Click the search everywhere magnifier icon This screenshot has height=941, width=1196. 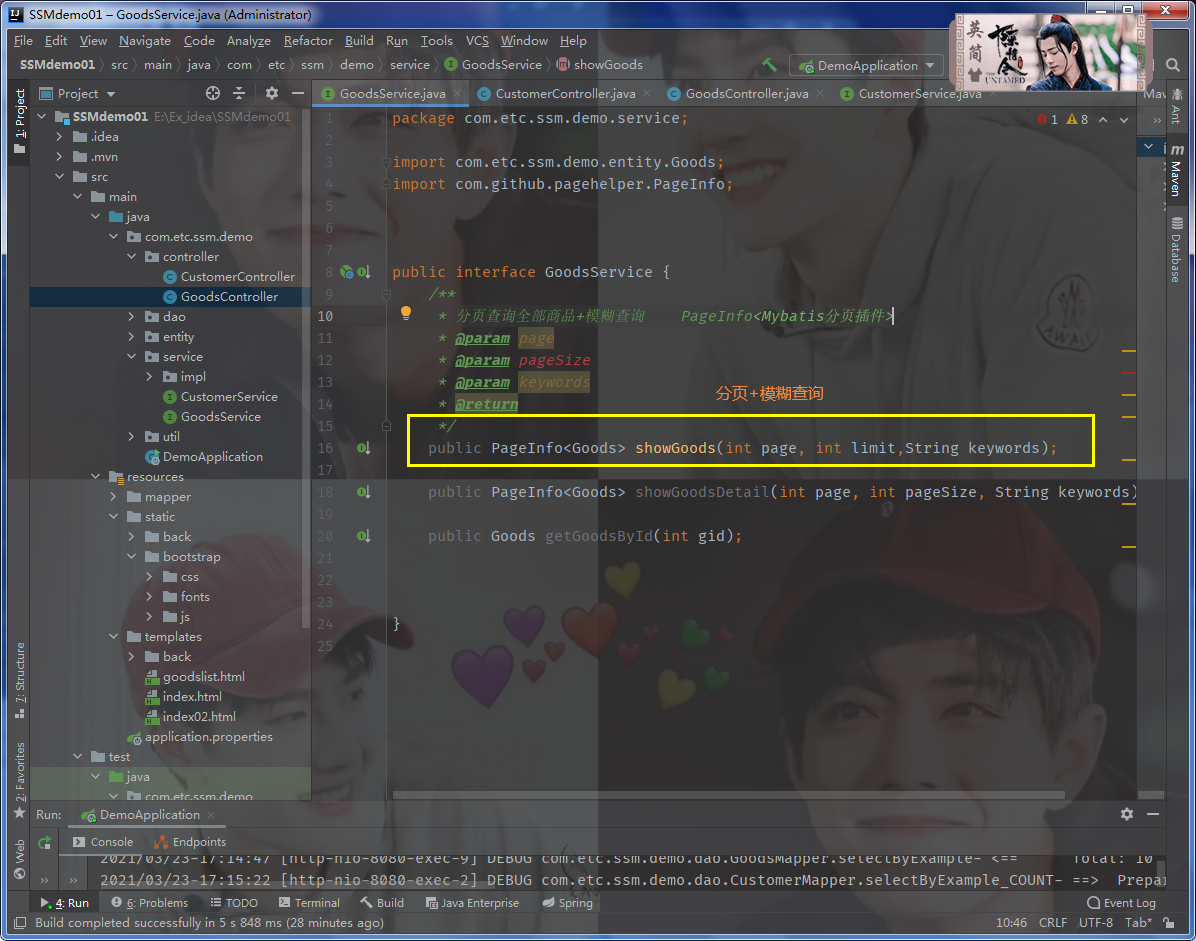click(1173, 66)
